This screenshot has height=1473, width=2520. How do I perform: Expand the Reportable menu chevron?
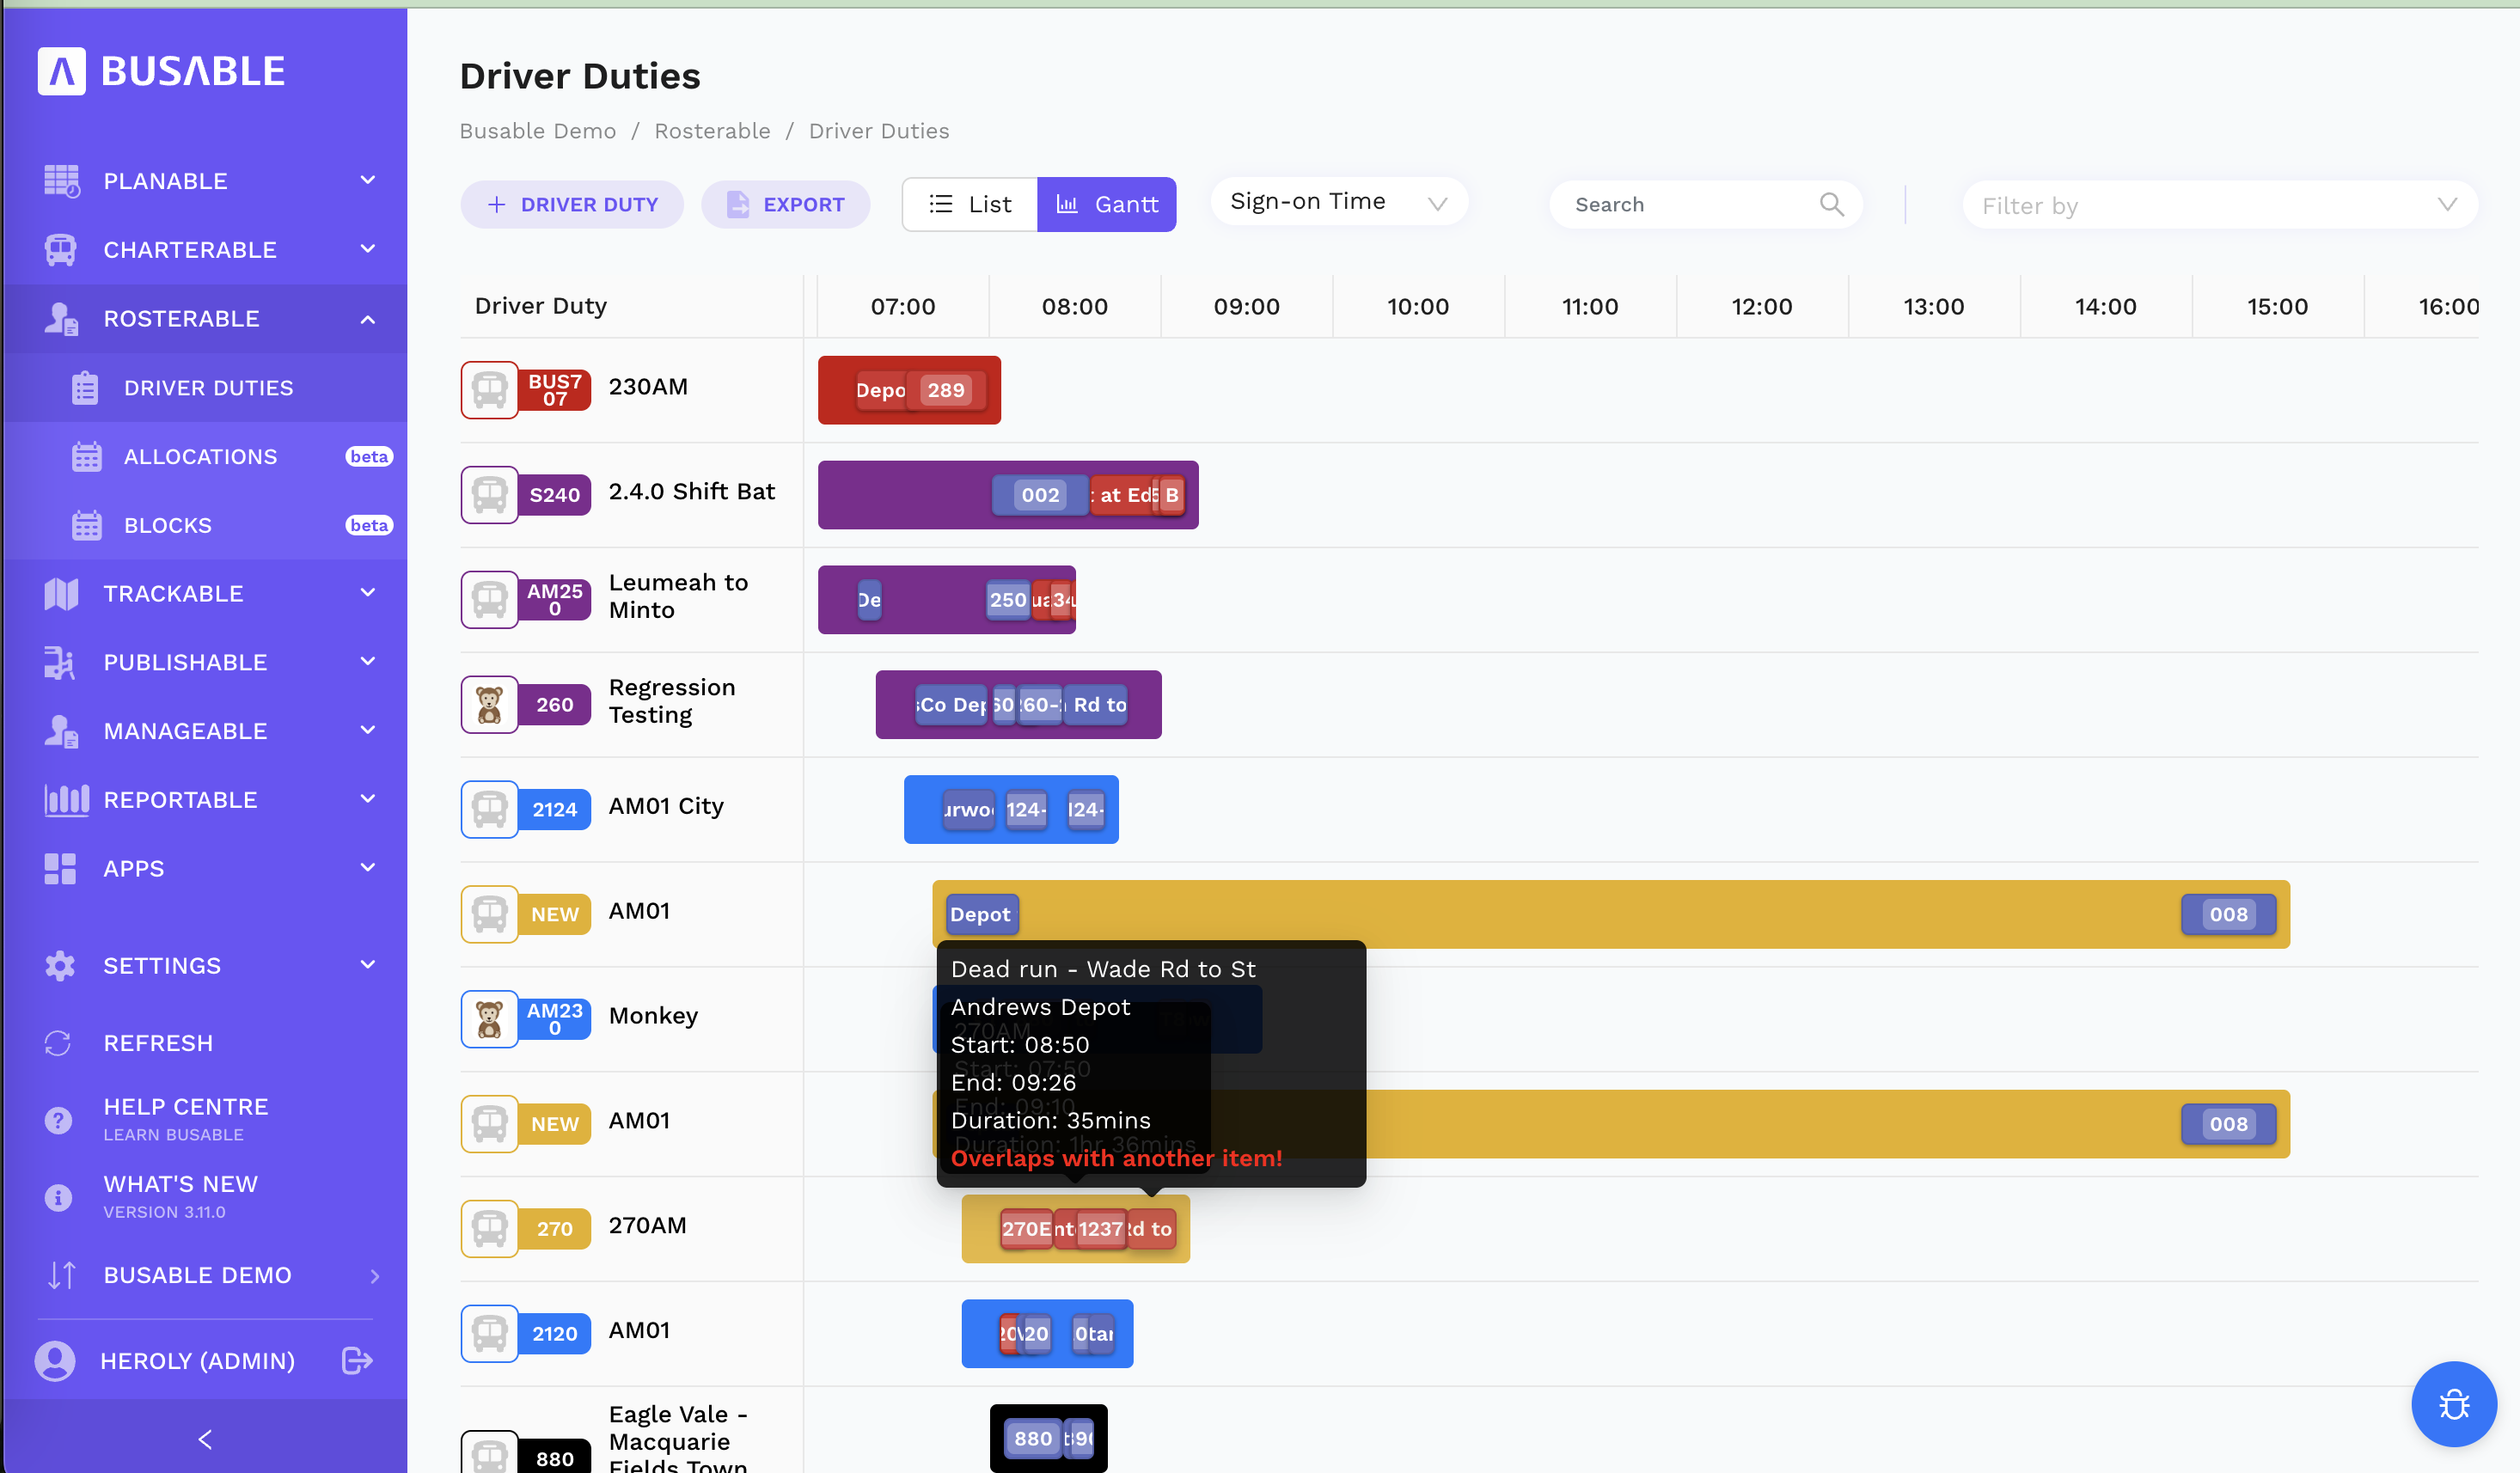[367, 799]
